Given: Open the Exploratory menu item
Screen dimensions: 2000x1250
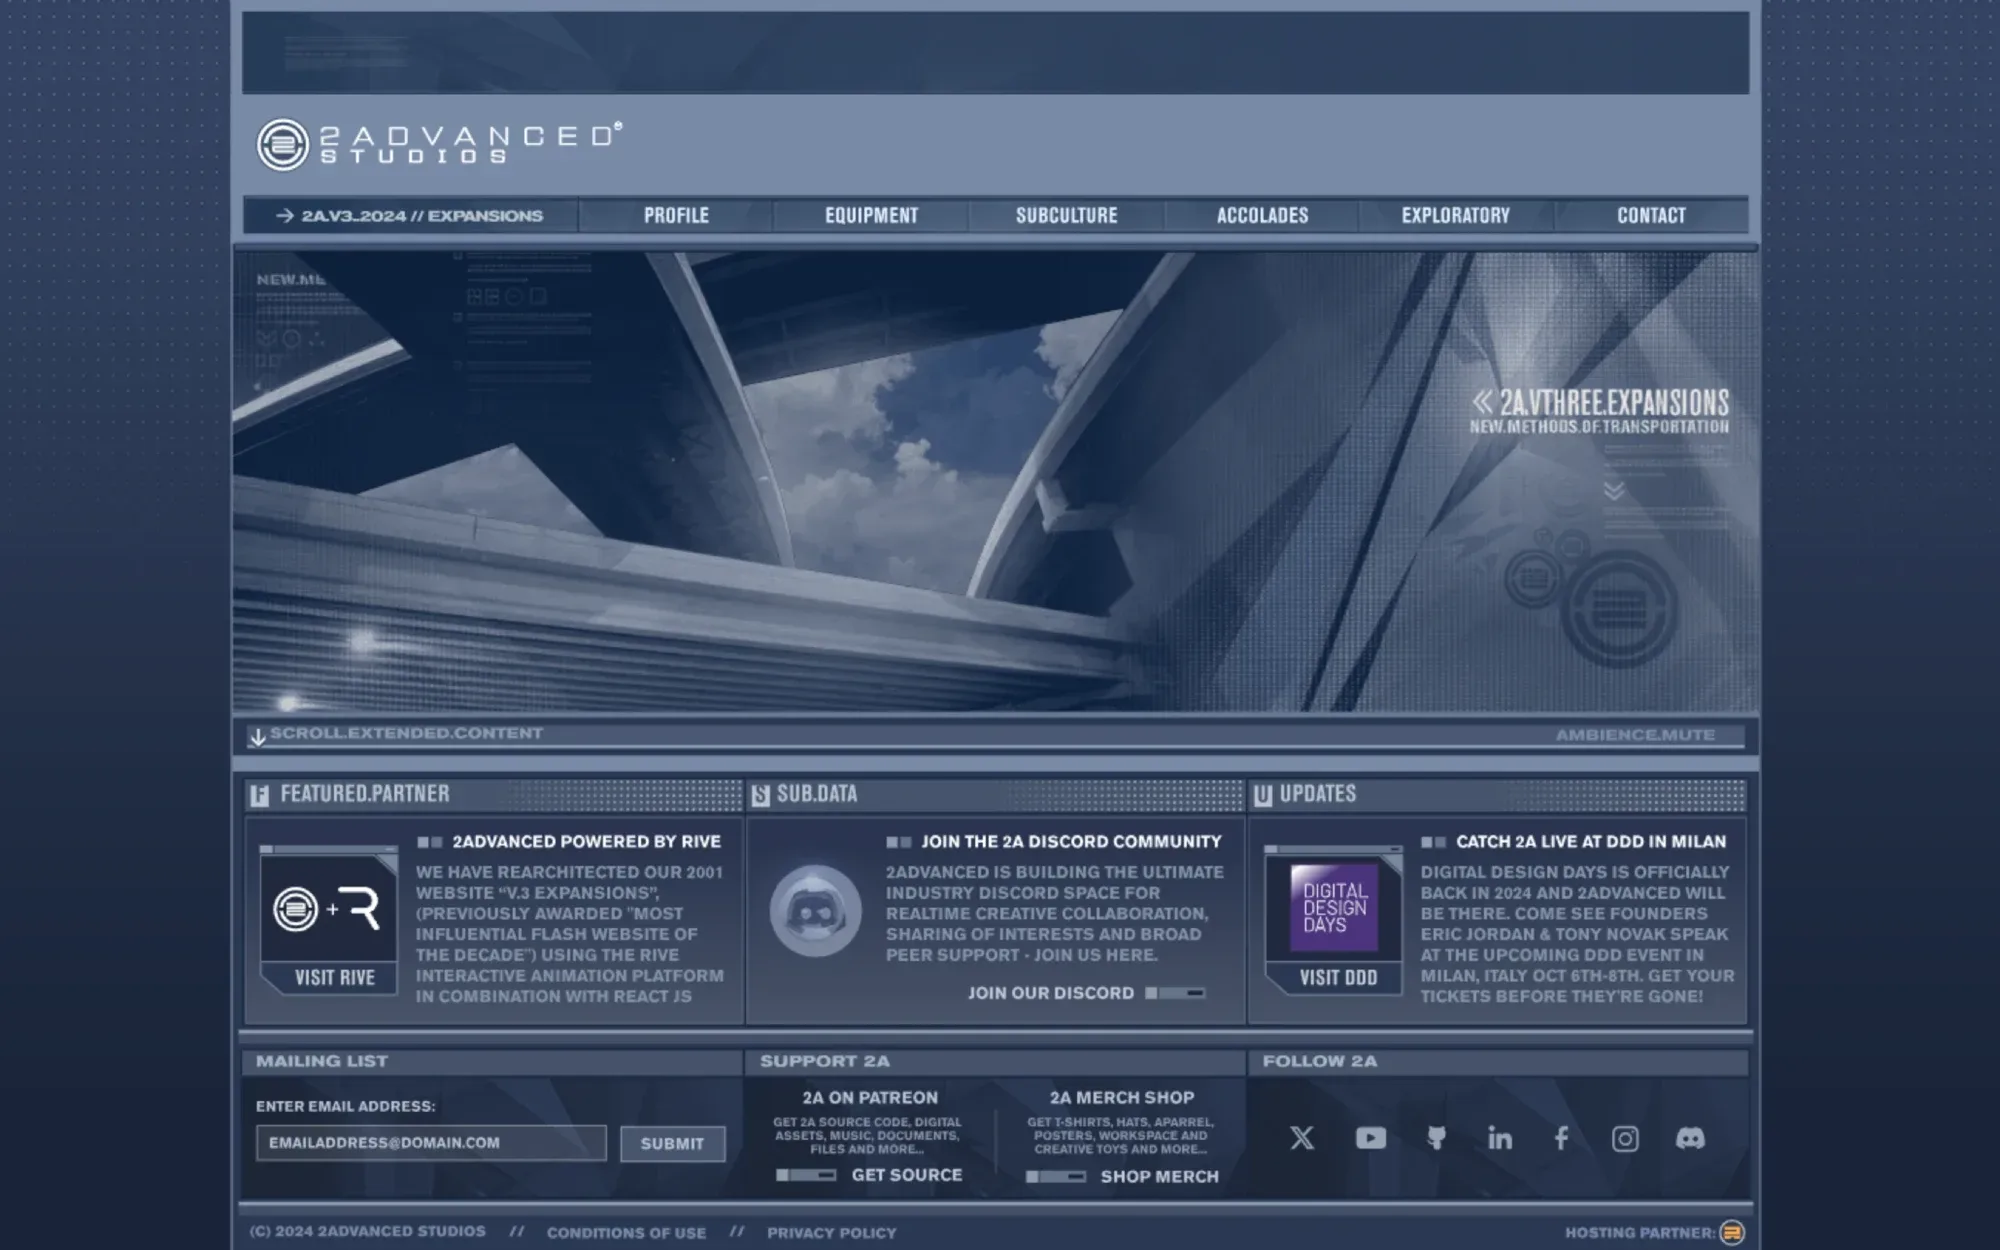Looking at the screenshot, I should tap(1455, 215).
